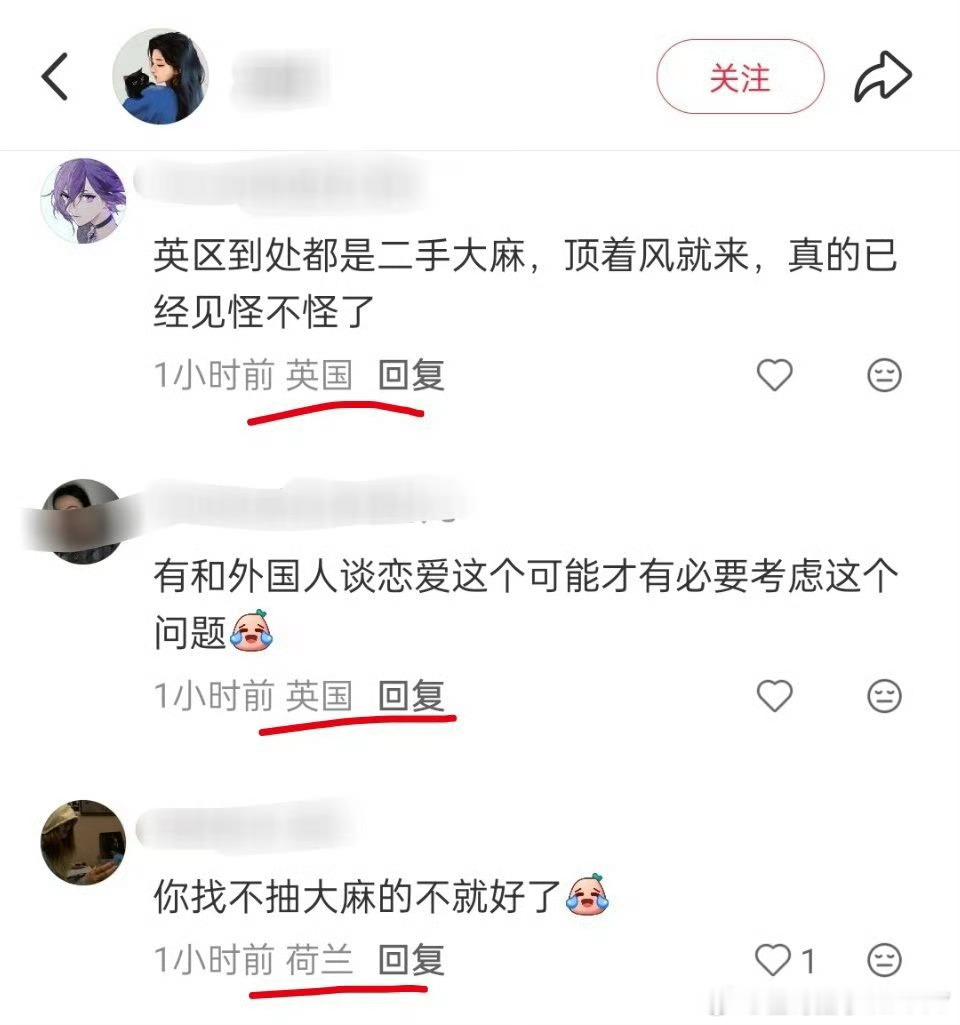This screenshot has height=1025, width=960.
Task: Tap the back arrow icon
Action: pos(55,77)
